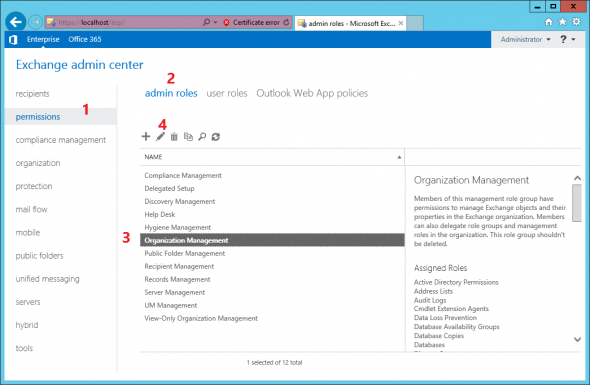Click the edit pencil icon

(x=160, y=136)
